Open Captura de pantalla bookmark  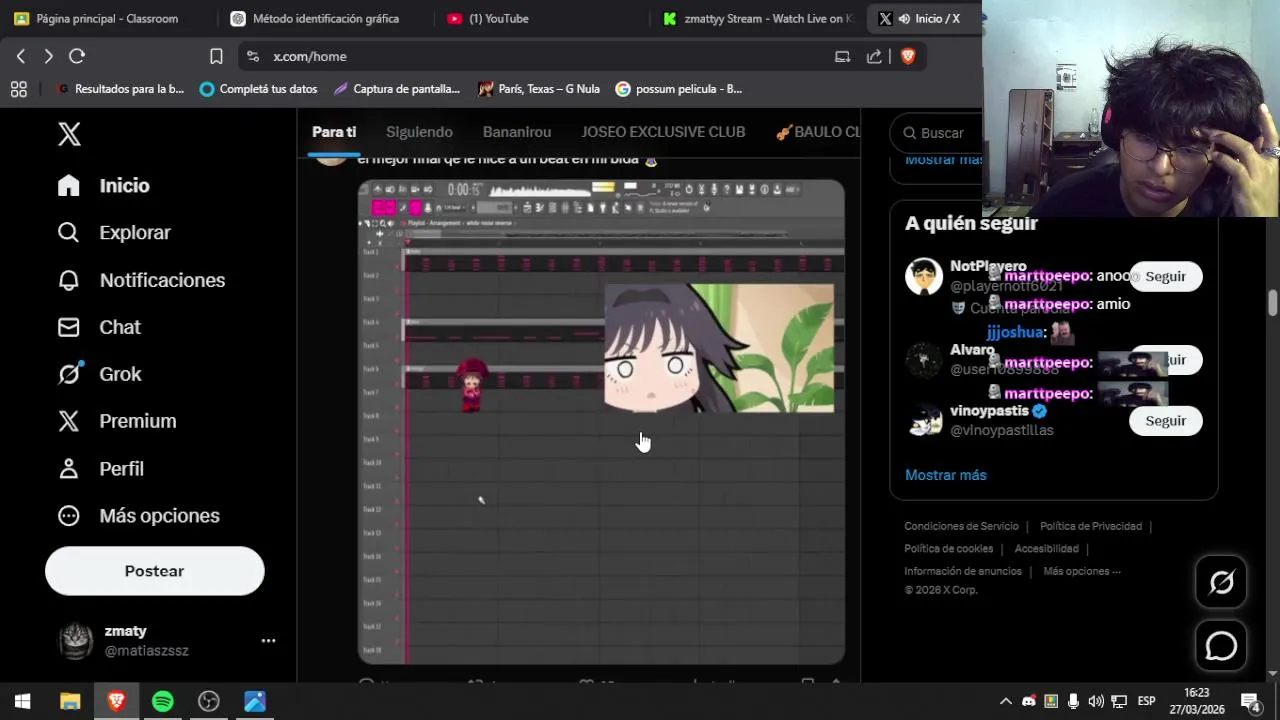[x=396, y=89]
